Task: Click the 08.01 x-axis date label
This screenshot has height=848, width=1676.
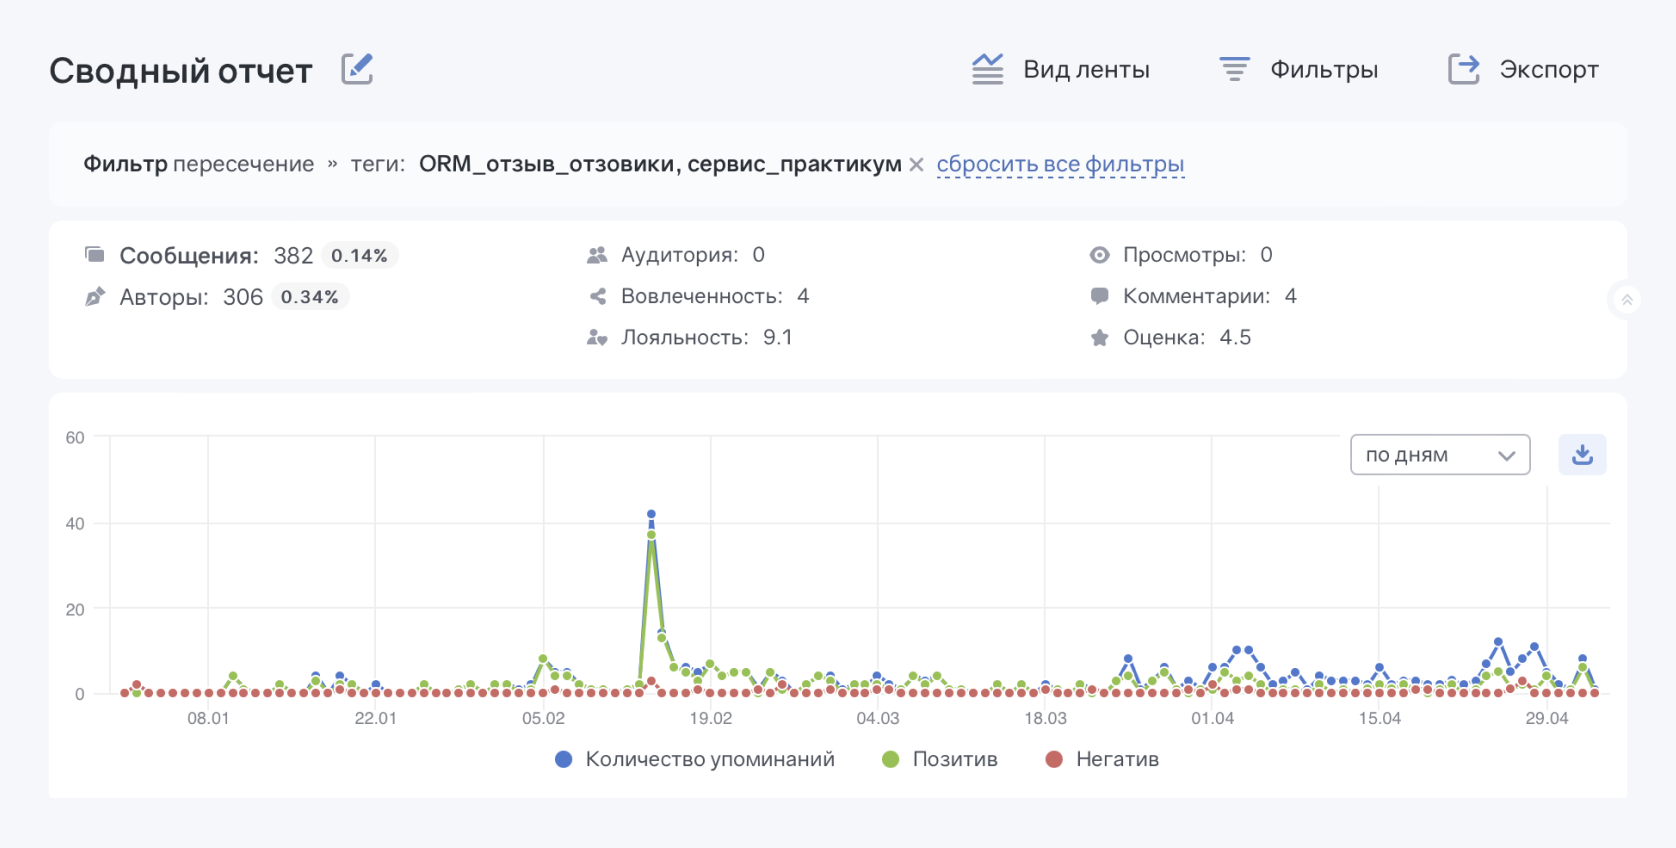Action: (x=208, y=718)
